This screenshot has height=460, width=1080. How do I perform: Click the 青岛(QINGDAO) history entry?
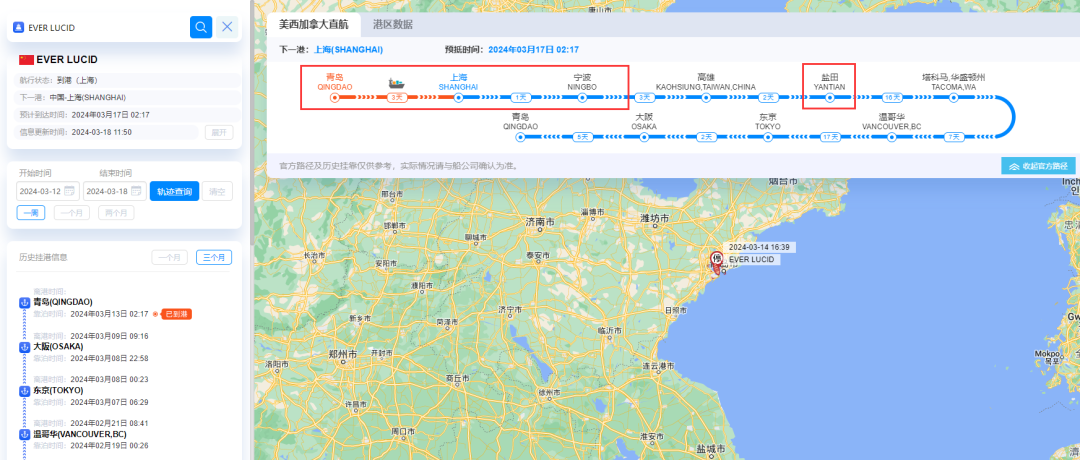(x=63, y=302)
